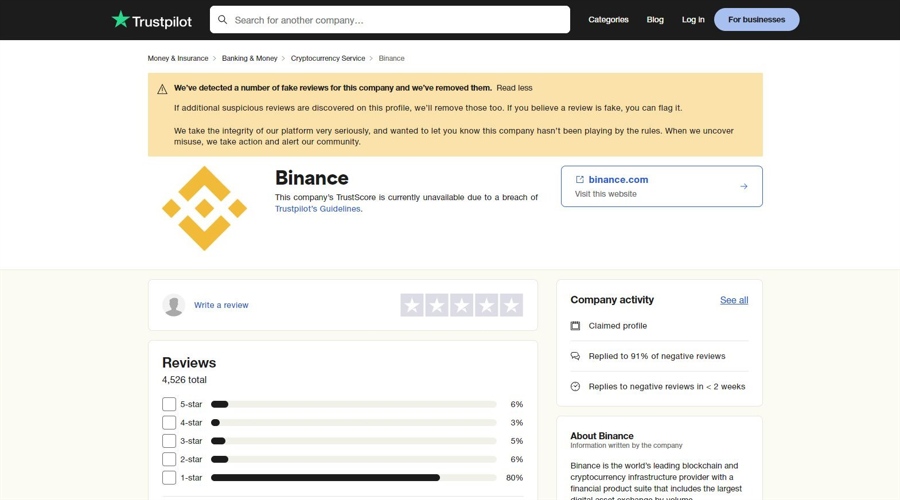Check the 1-star filter checkbox
The height and width of the screenshot is (500, 900).
tap(169, 478)
